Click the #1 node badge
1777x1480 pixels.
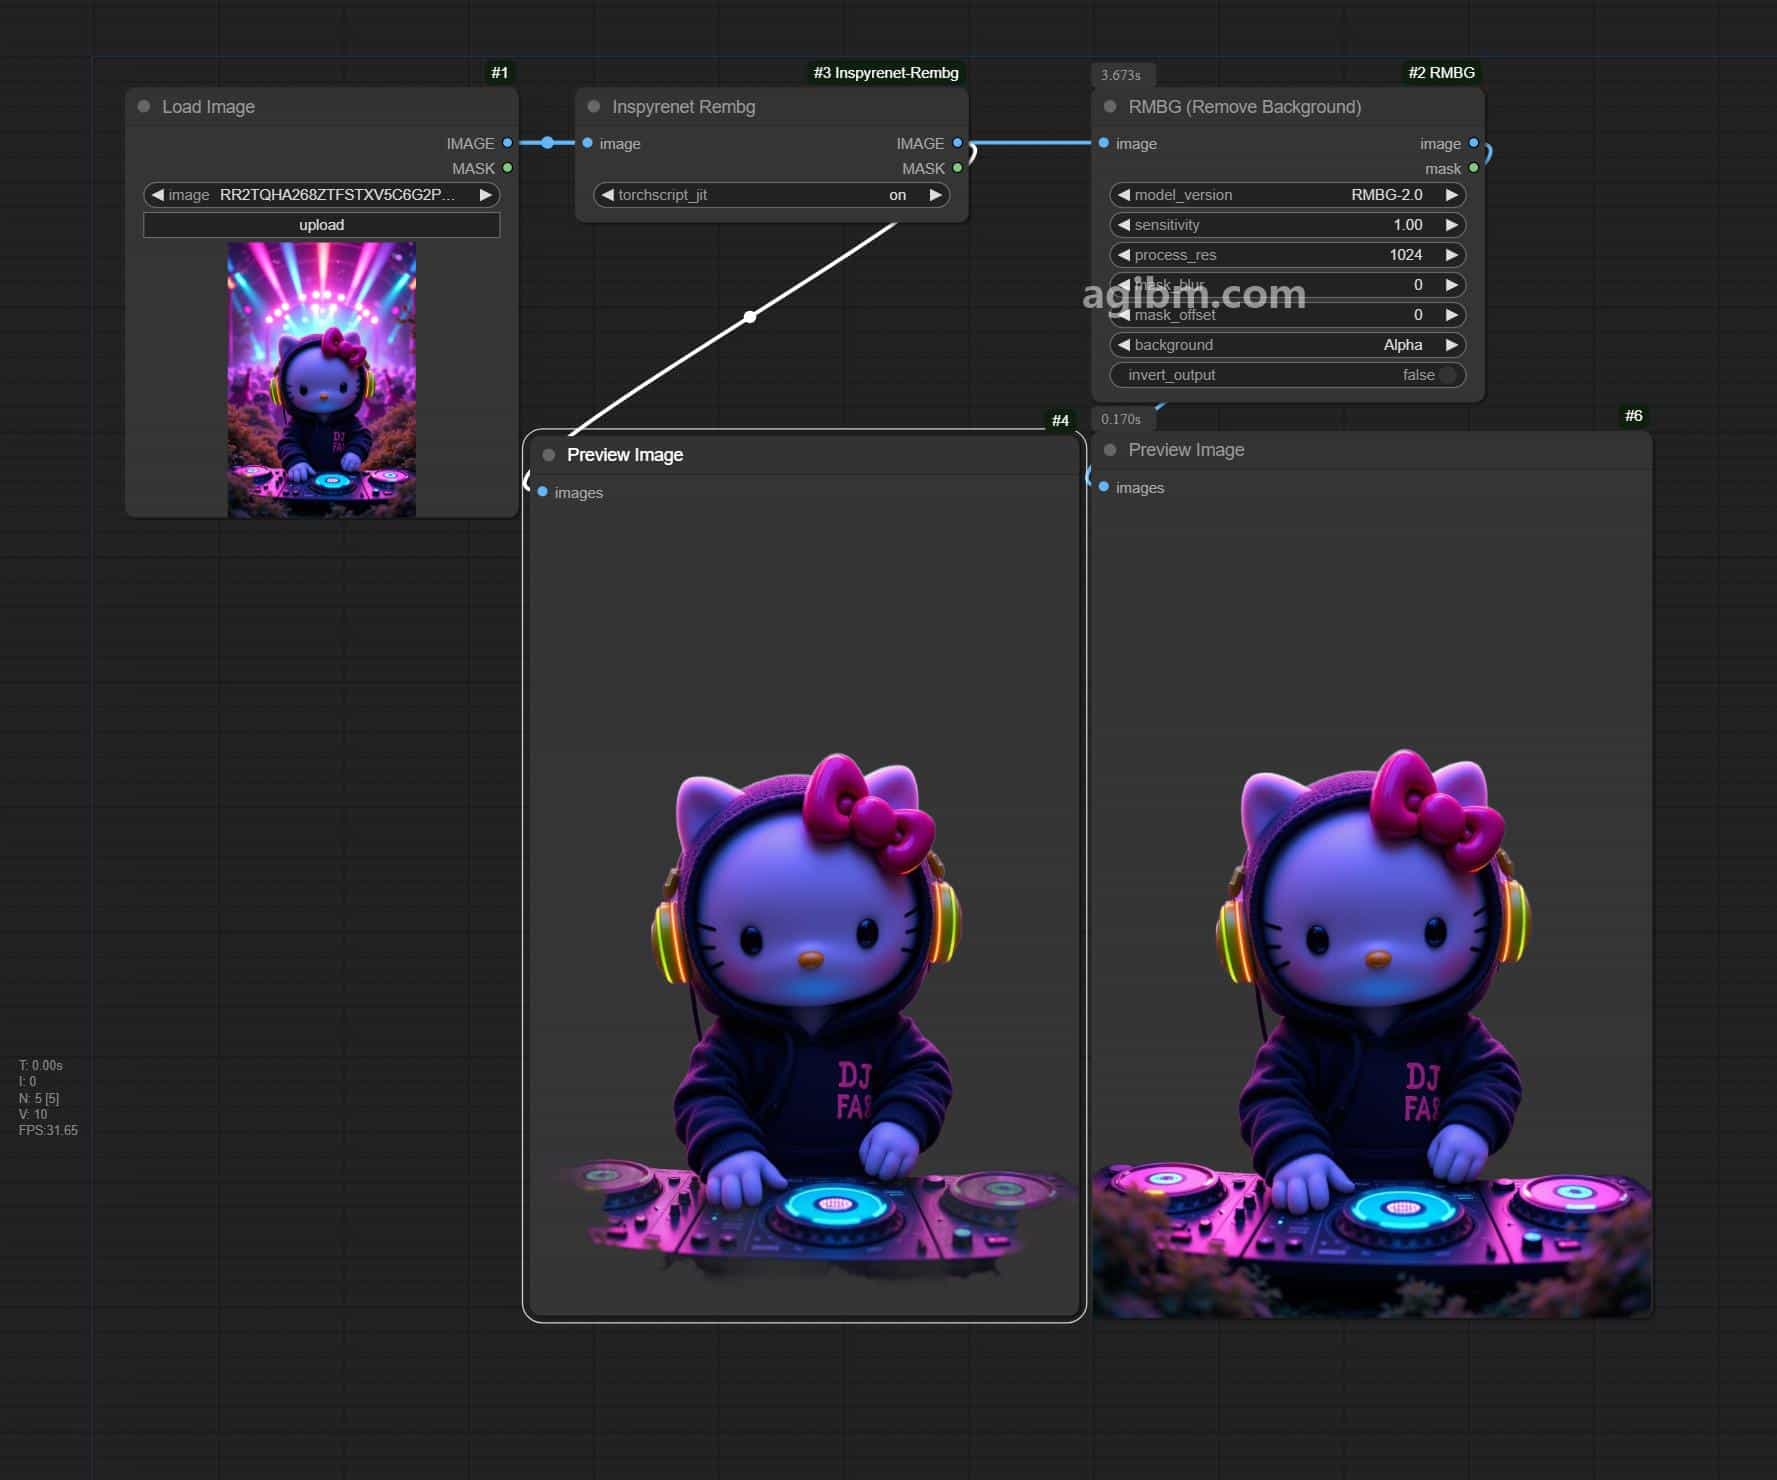click(500, 72)
